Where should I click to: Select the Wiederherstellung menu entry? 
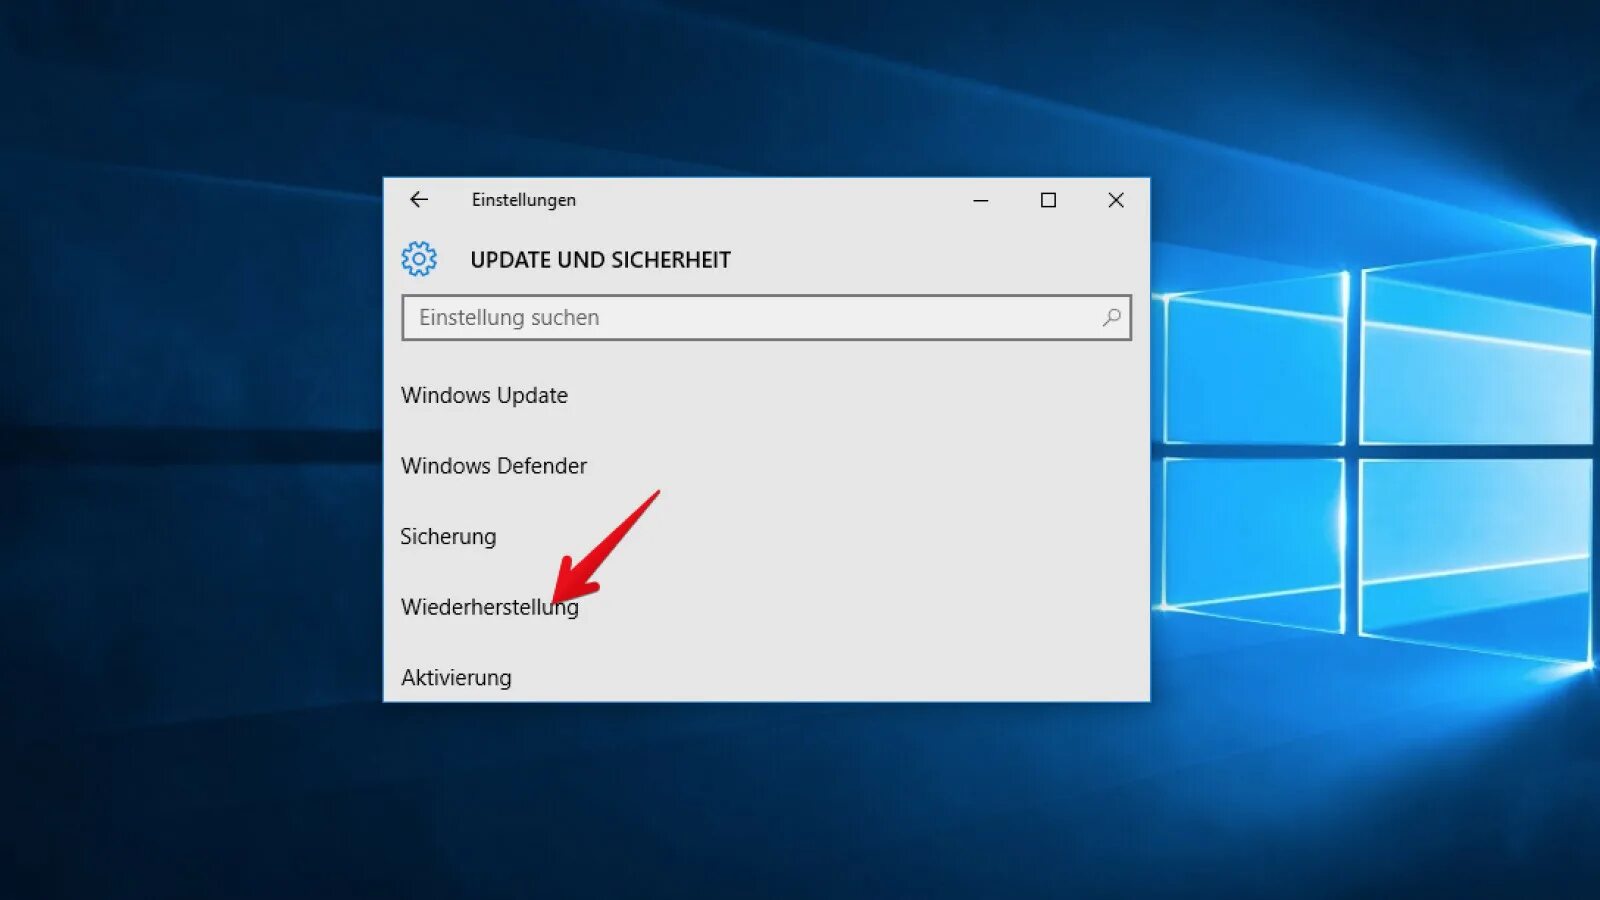(490, 608)
